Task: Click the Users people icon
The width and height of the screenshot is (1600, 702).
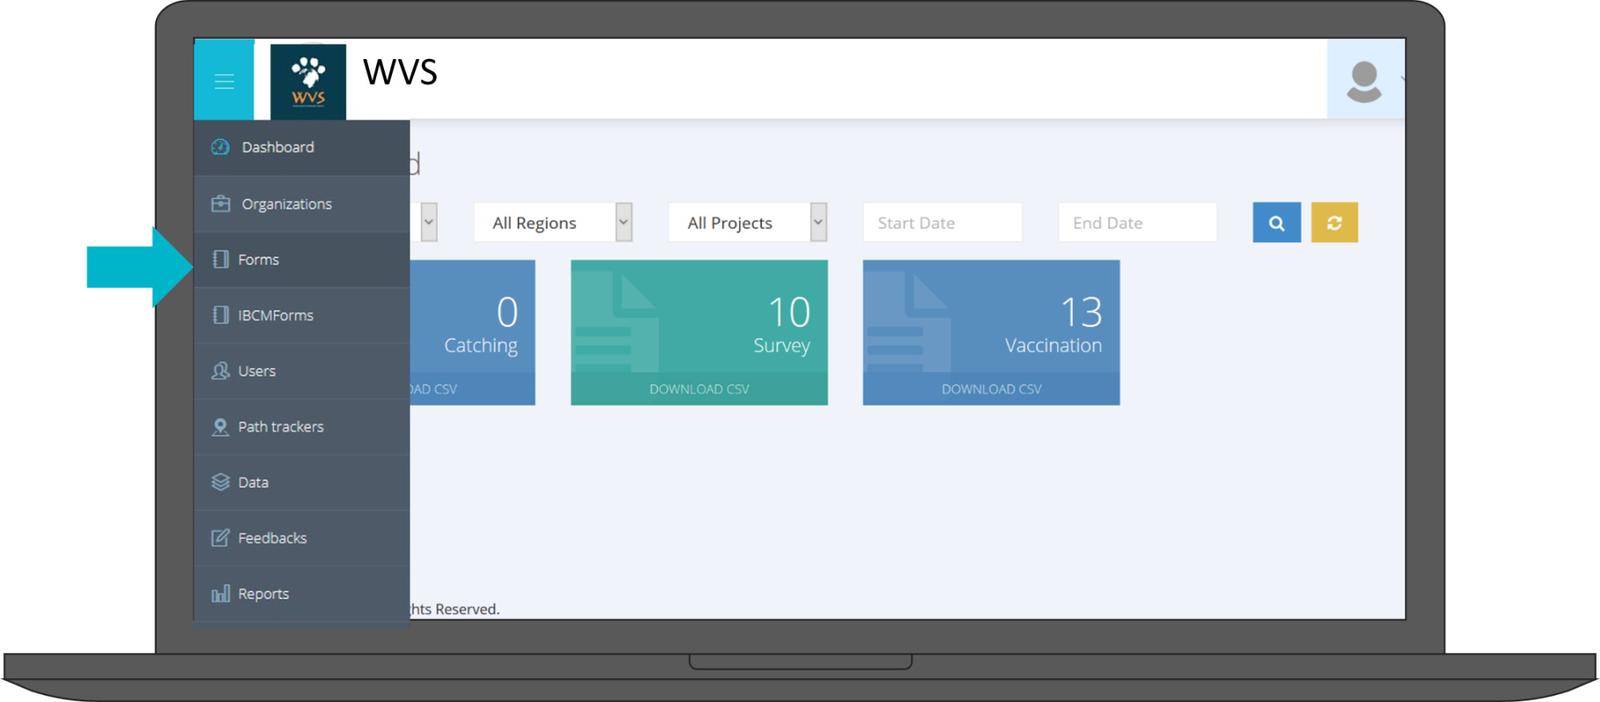Action: (x=221, y=371)
